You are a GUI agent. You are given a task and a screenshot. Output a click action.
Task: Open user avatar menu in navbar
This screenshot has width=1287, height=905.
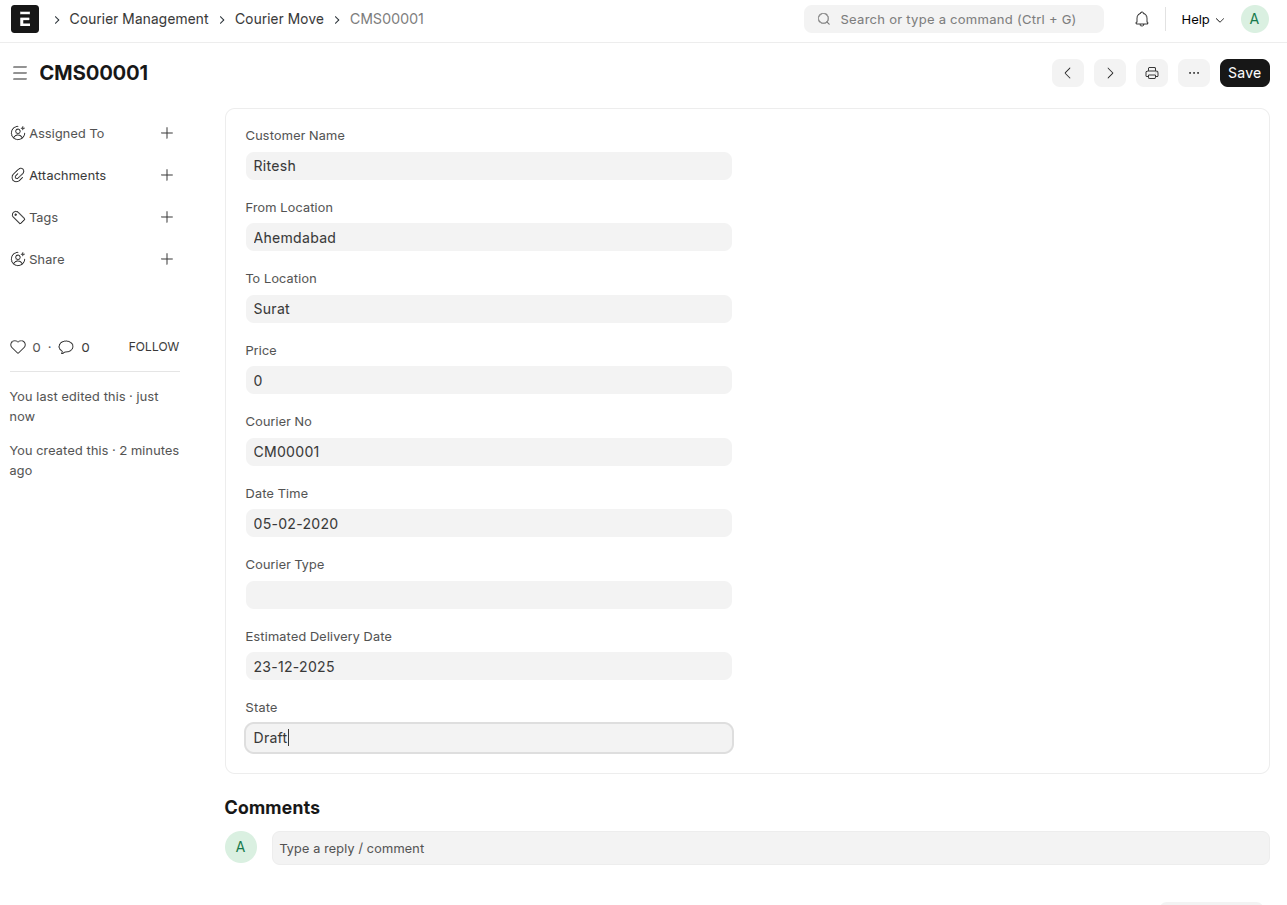[x=1254, y=19]
